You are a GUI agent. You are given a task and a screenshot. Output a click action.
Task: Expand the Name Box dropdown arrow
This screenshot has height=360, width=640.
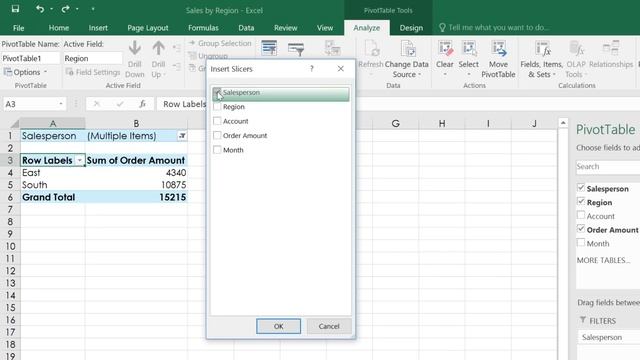(x=60, y=104)
